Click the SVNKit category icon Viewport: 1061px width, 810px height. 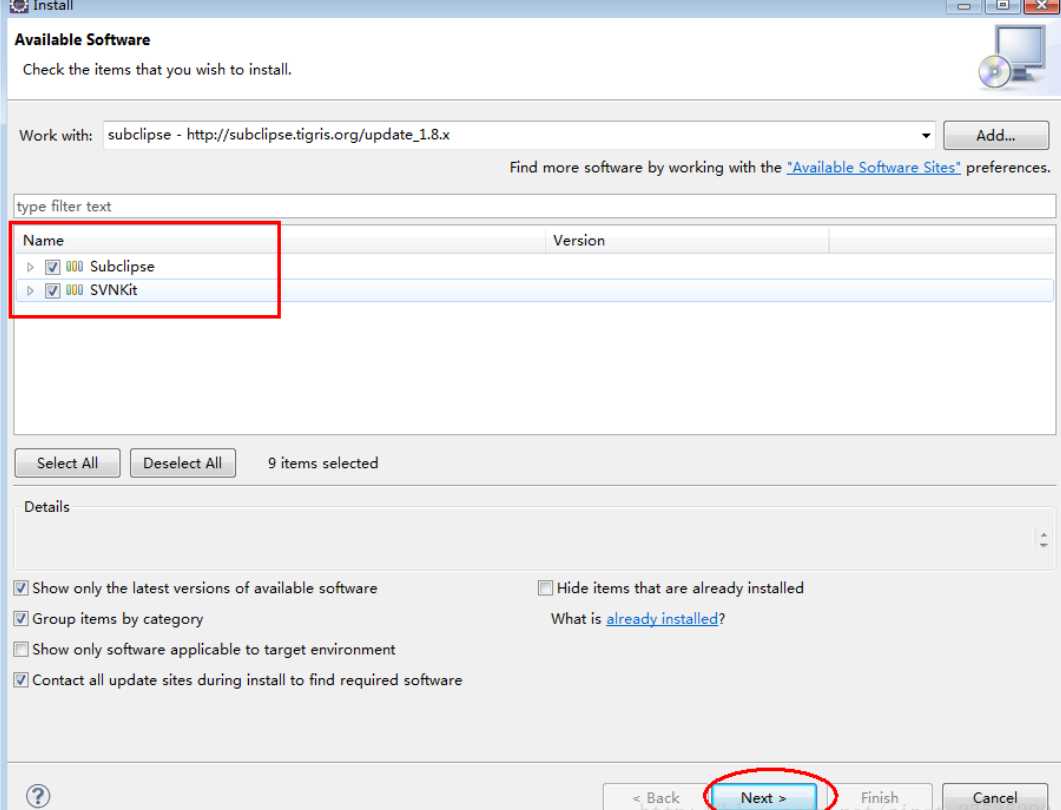coord(74,290)
